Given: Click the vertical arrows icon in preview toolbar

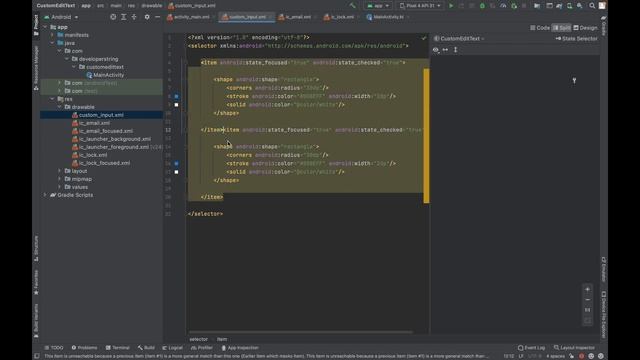Looking at the screenshot, I should pos(456,50).
